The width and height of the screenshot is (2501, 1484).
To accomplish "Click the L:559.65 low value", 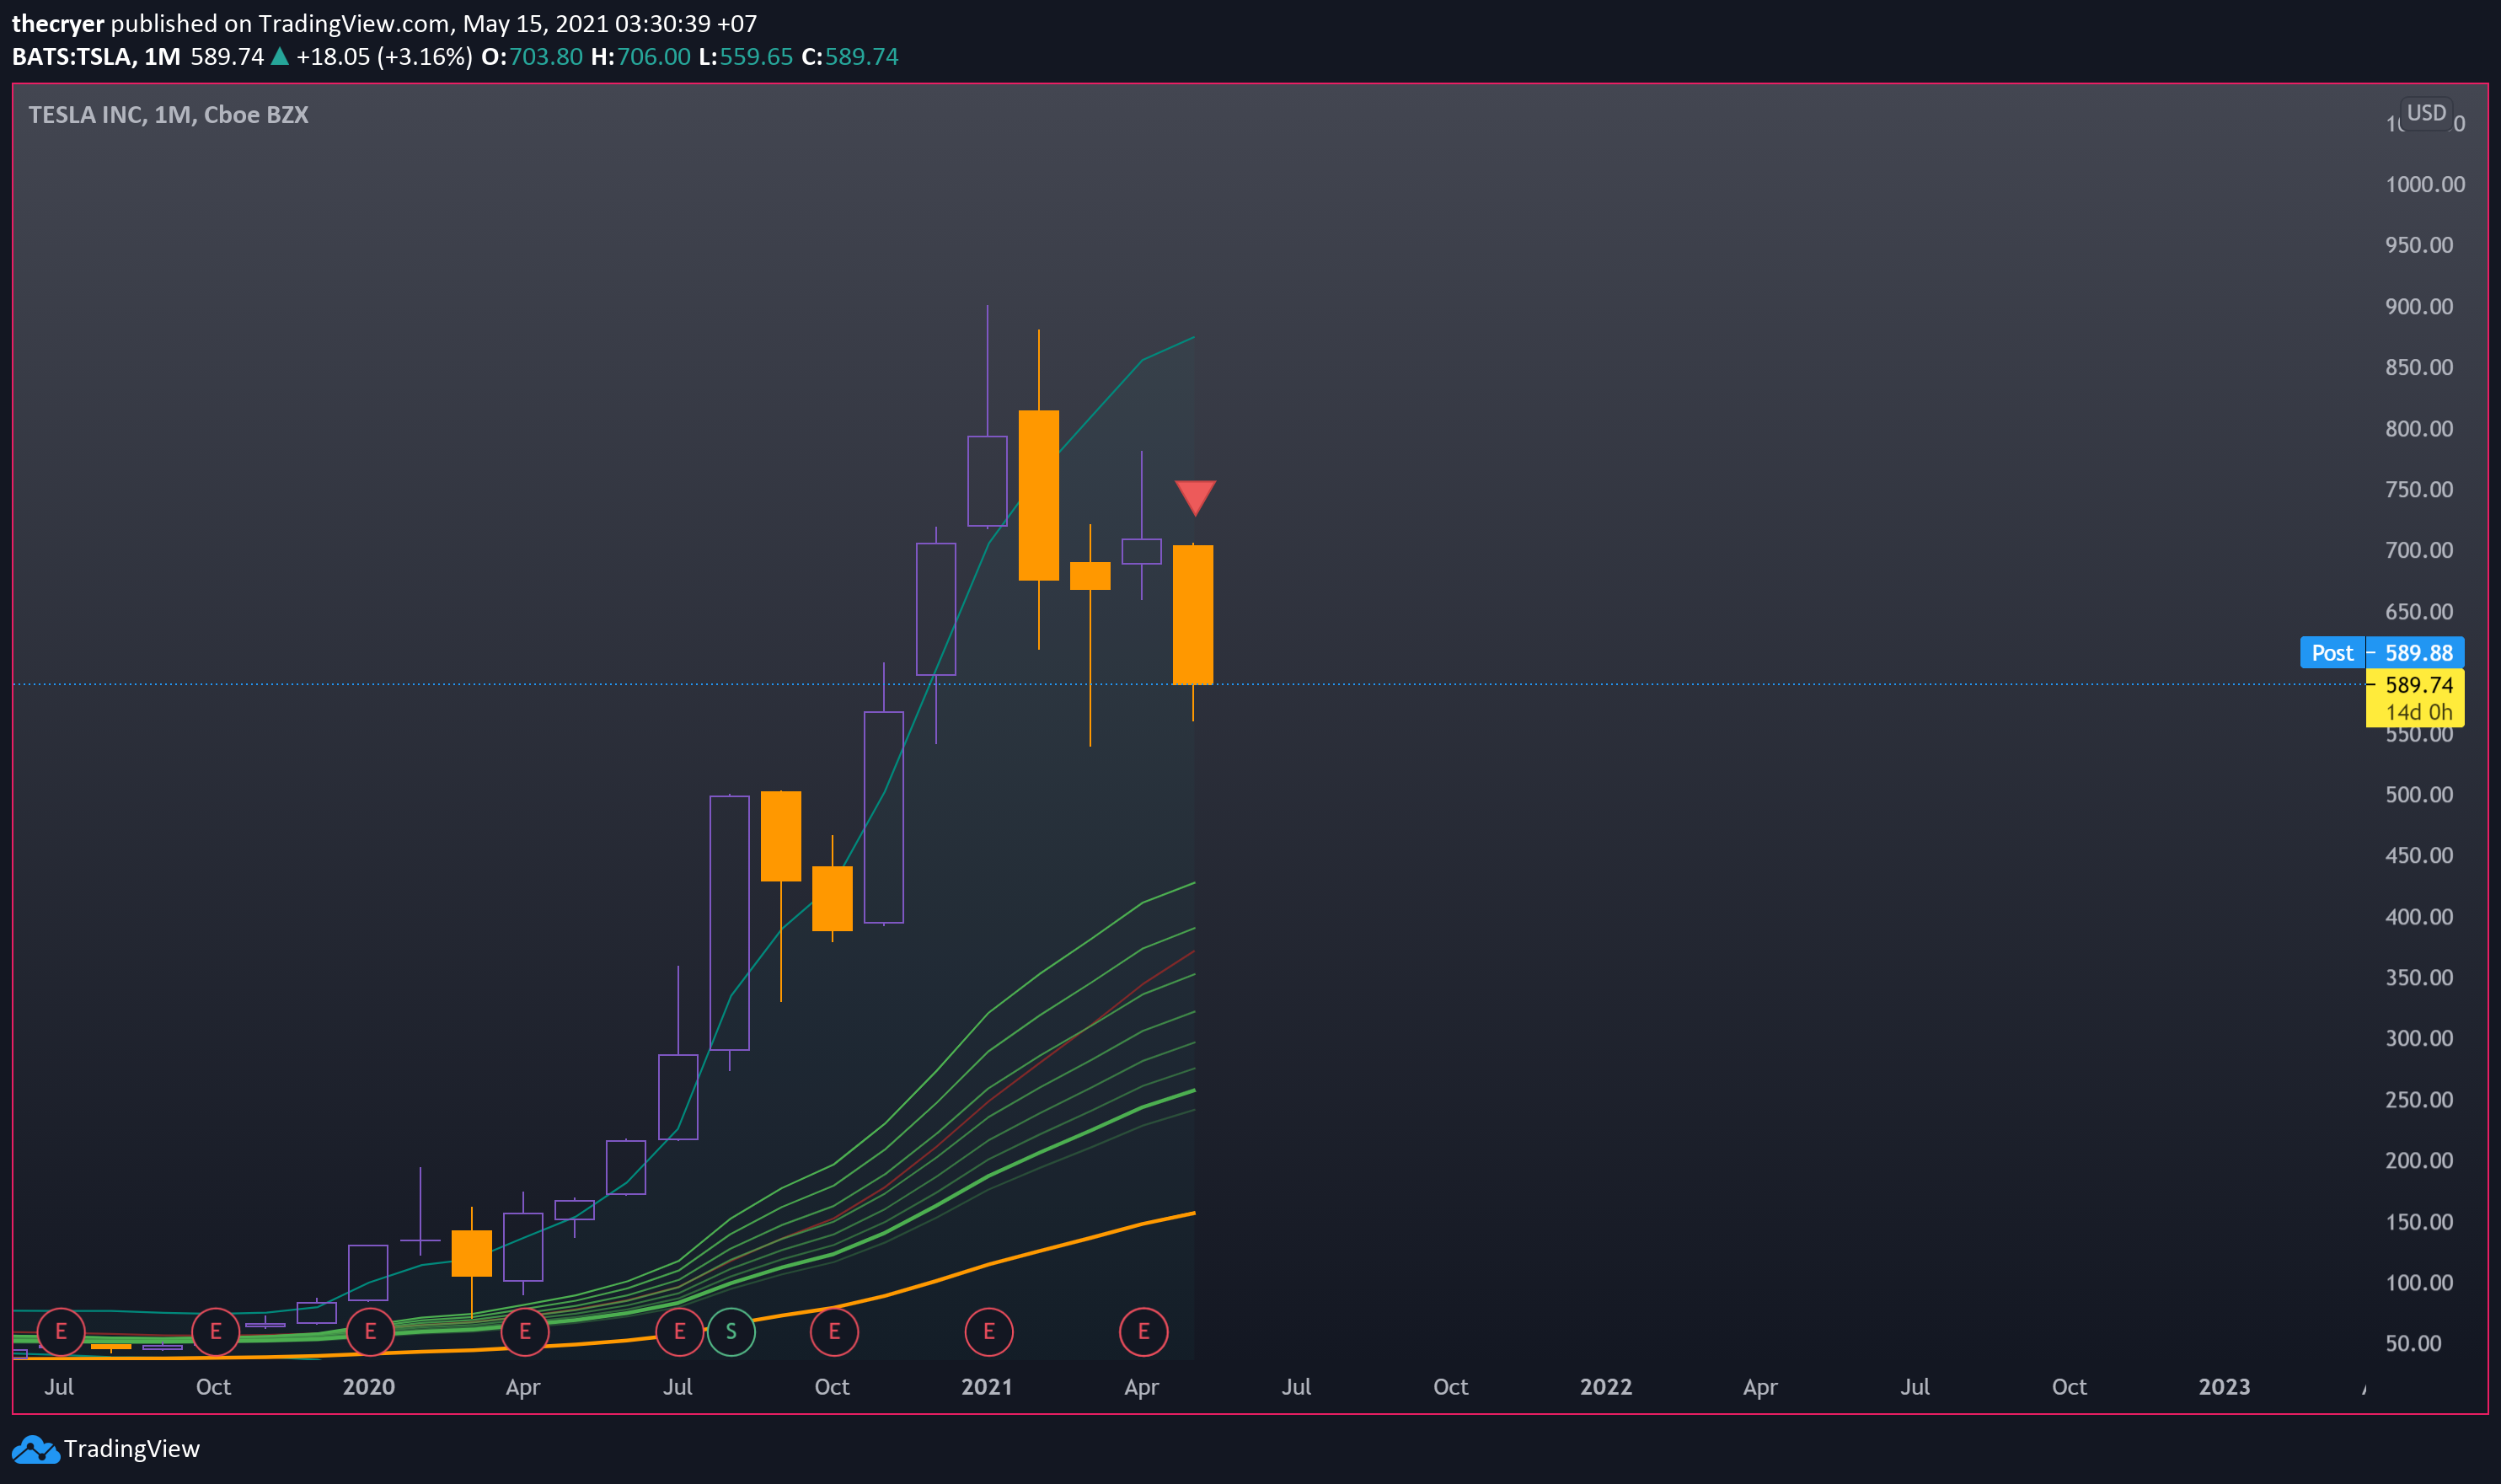I will point(746,57).
